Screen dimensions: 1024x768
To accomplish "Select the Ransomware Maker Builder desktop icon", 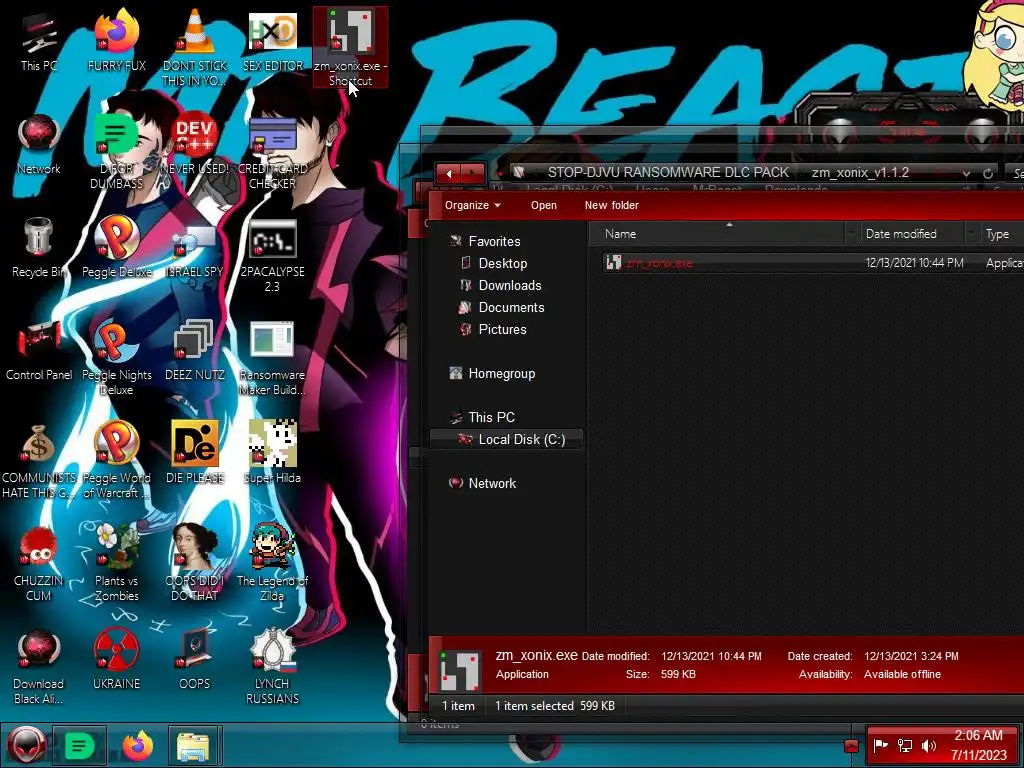I will [273, 358].
